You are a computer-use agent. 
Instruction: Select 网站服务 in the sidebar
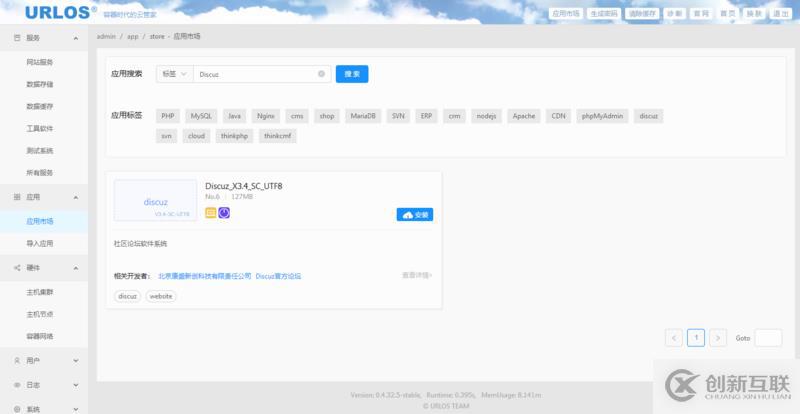point(40,62)
